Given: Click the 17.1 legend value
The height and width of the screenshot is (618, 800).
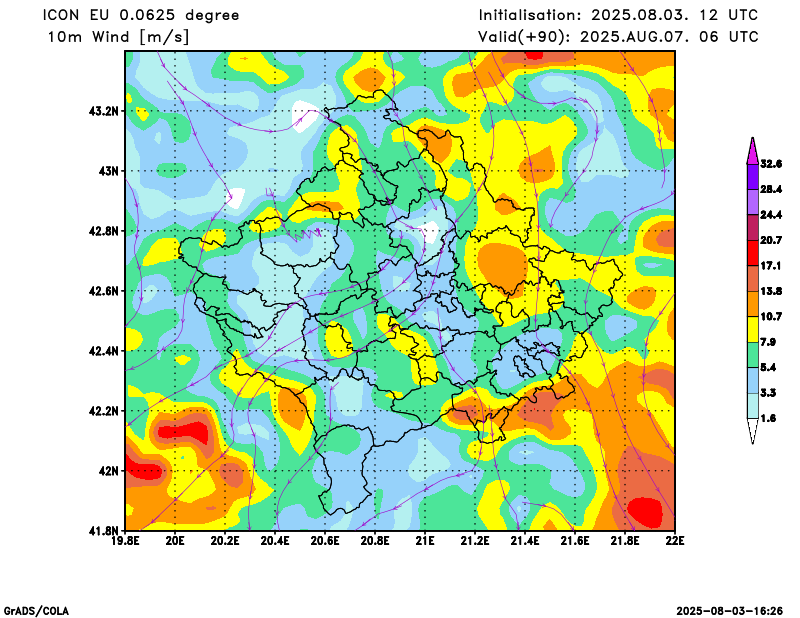Looking at the screenshot, I should [x=771, y=266].
